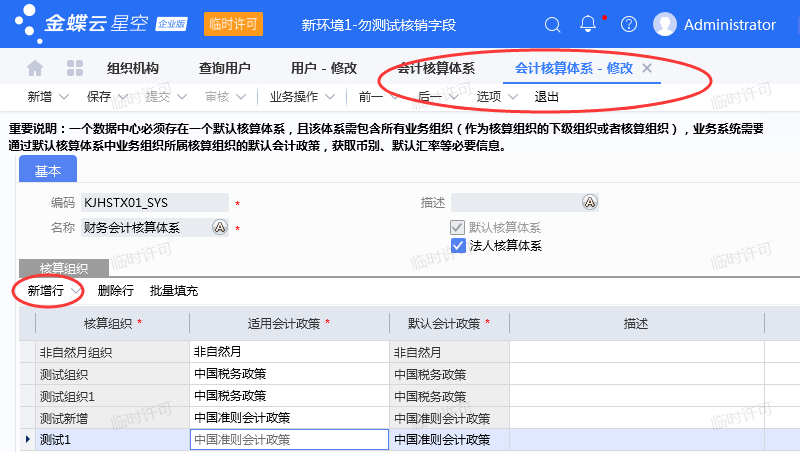
Task: Click the 默认会计政策 column header
Action: click(449, 323)
